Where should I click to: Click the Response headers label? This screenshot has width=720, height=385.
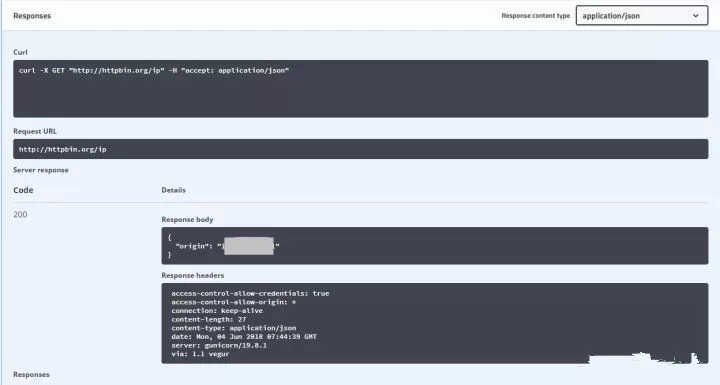pos(193,276)
